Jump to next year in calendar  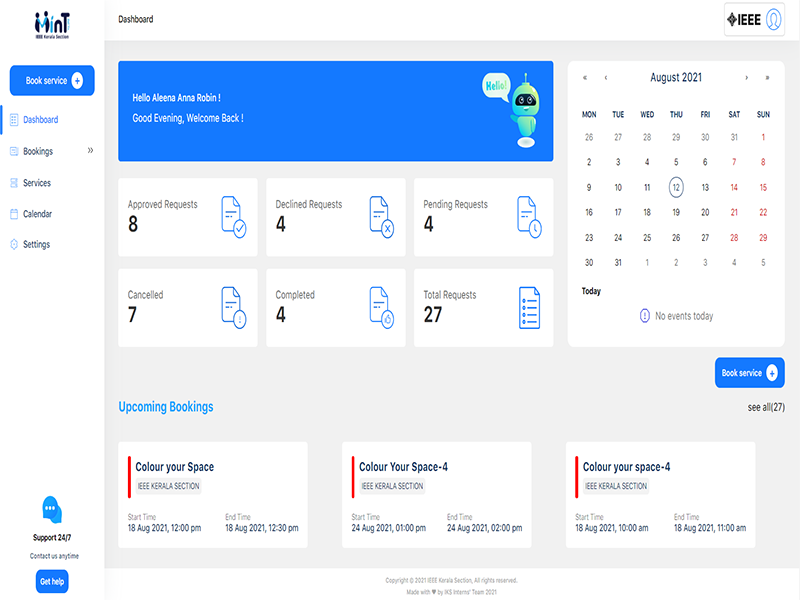tap(767, 77)
